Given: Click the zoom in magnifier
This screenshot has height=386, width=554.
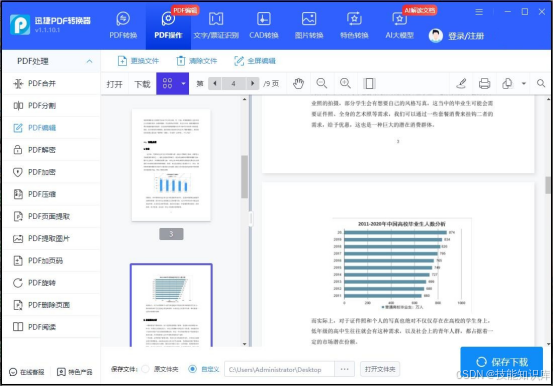Looking at the screenshot, I should pyautogui.click(x=345, y=84).
